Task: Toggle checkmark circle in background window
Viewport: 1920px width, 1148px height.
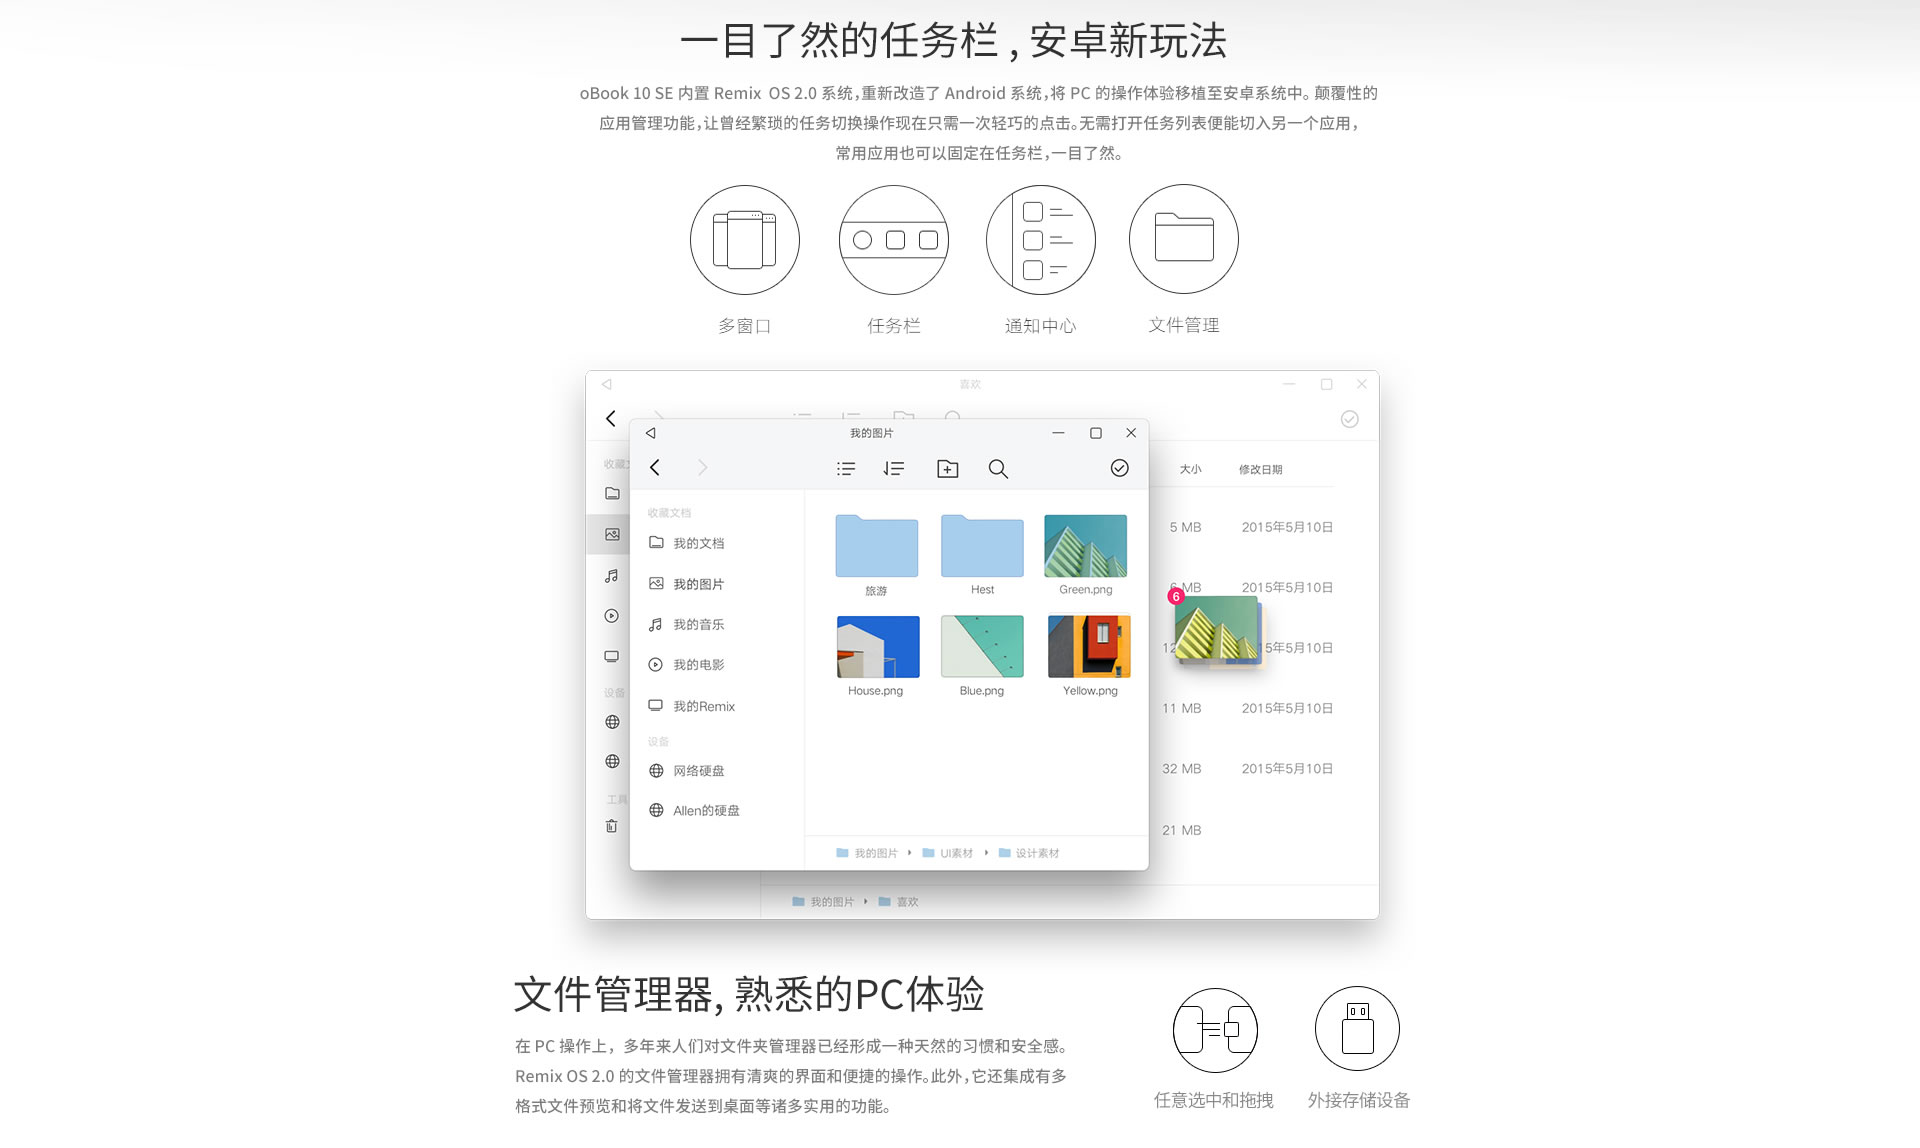Action: [x=1350, y=419]
